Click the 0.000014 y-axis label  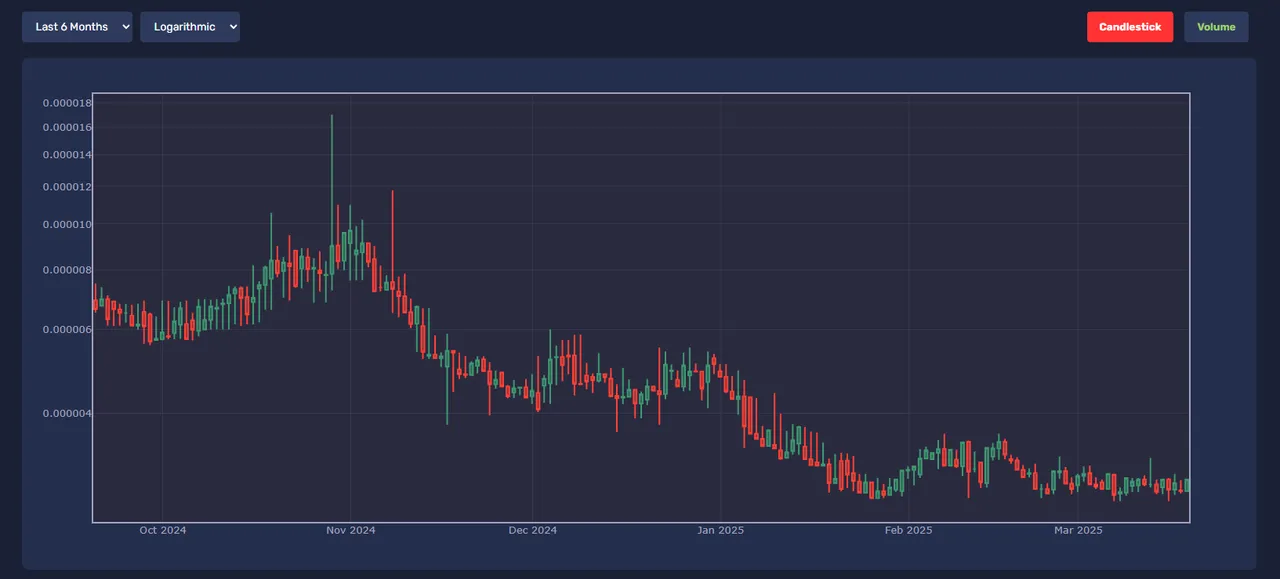(67, 155)
